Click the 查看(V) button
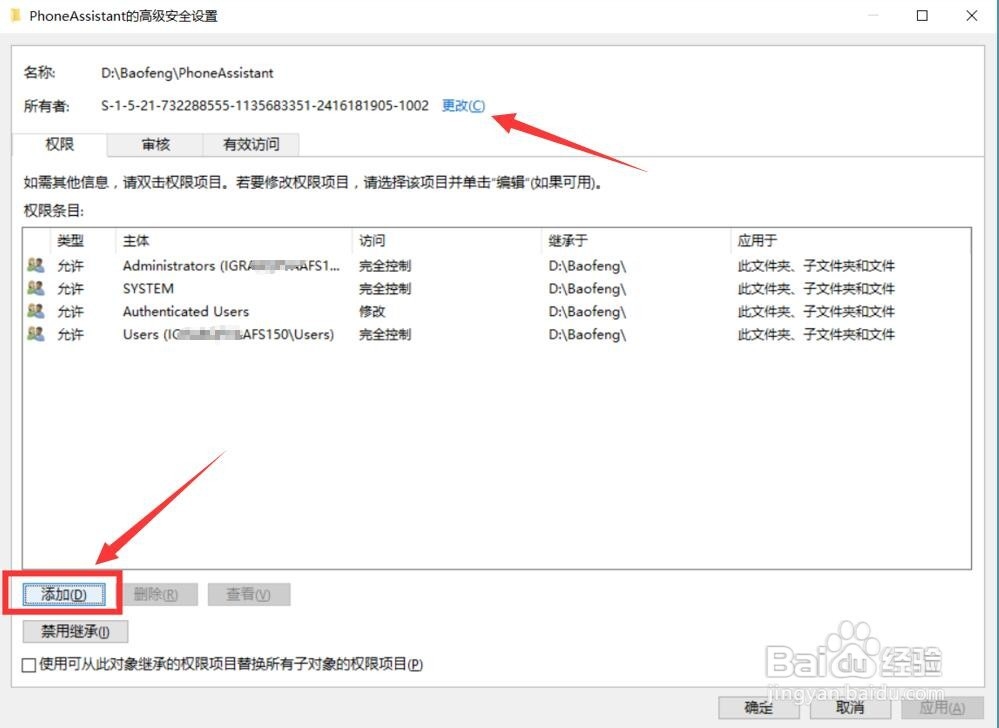The height and width of the screenshot is (728, 999). click(x=248, y=593)
